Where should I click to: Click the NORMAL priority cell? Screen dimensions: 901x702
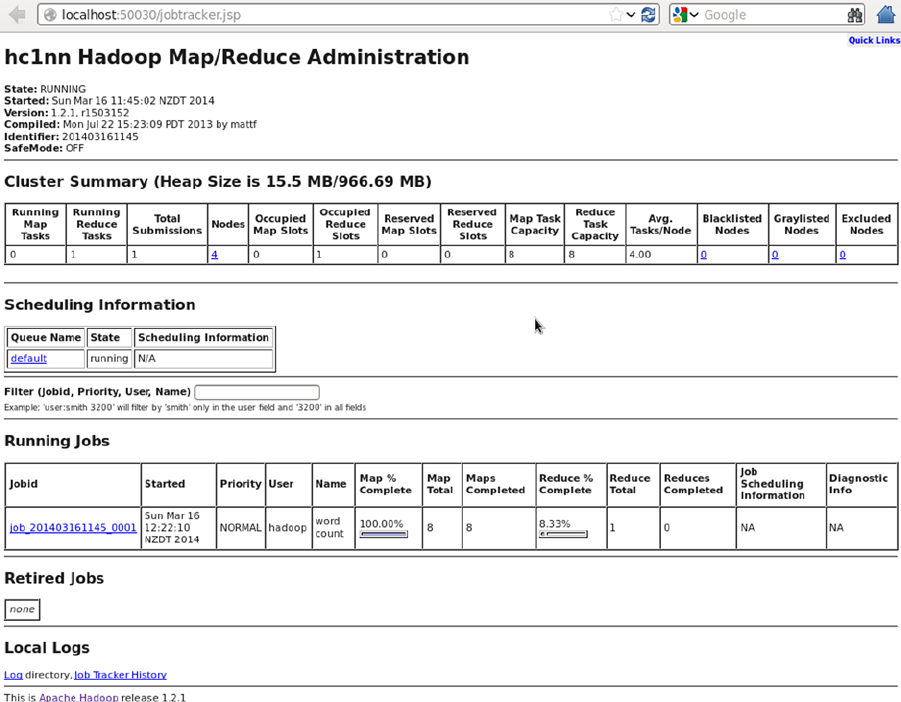[240, 527]
